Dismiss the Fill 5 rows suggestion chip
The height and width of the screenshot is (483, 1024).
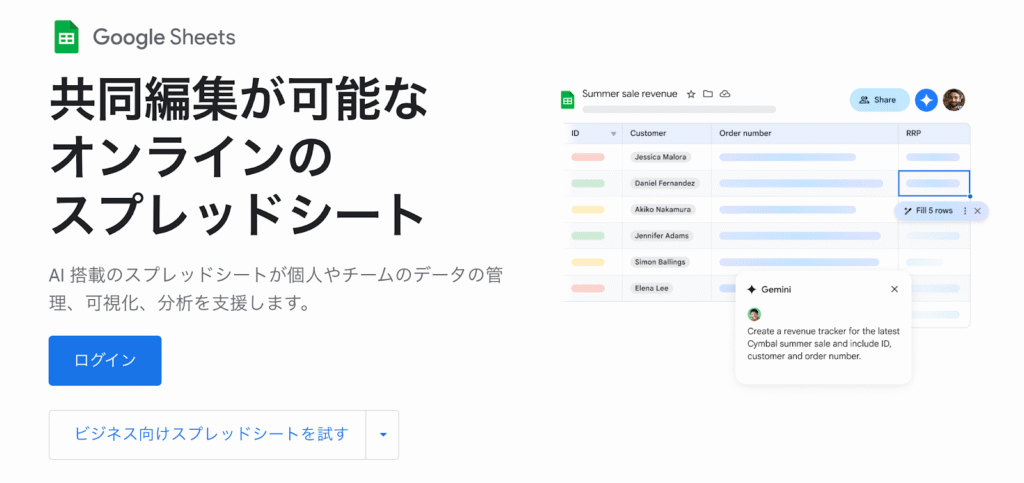[977, 211]
